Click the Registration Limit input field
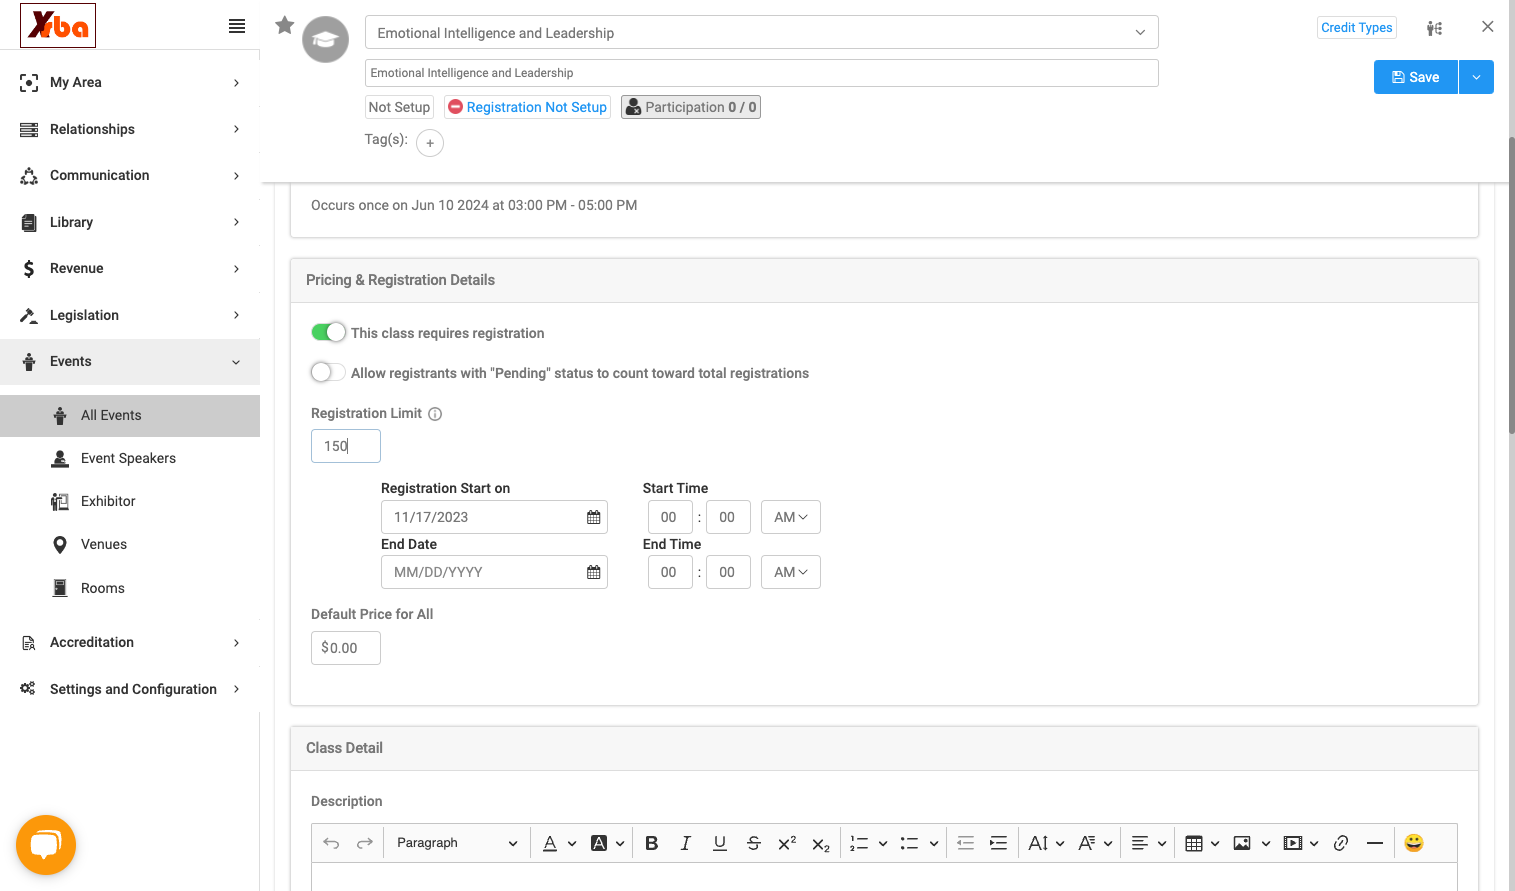The width and height of the screenshot is (1515, 891). pos(346,446)
